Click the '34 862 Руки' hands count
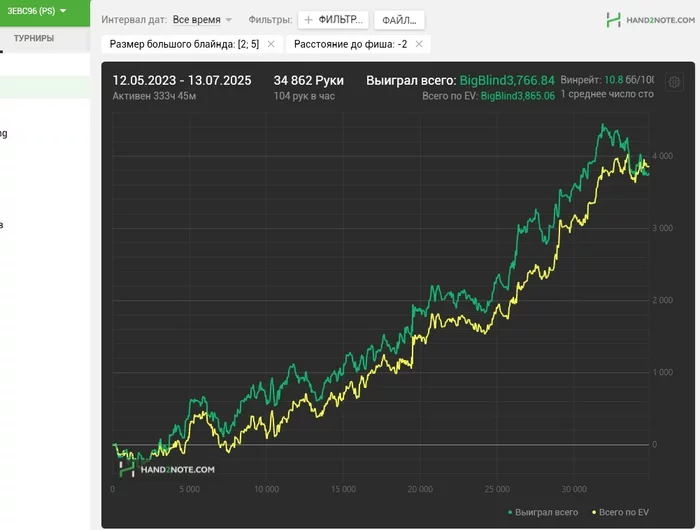 click(309, 80)
